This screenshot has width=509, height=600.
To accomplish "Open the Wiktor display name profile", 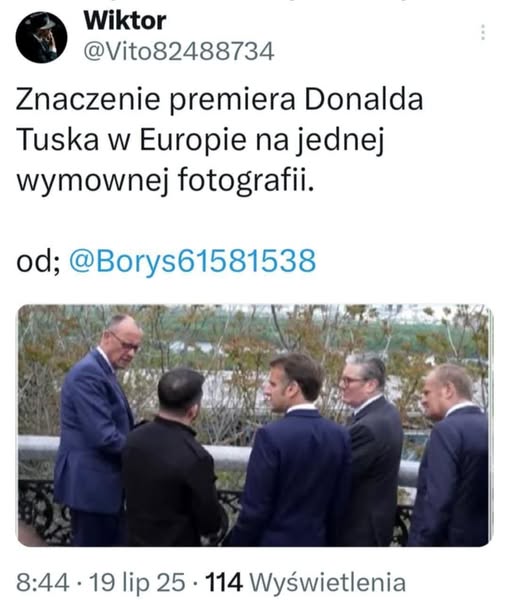I will click(x=125, y=20).
